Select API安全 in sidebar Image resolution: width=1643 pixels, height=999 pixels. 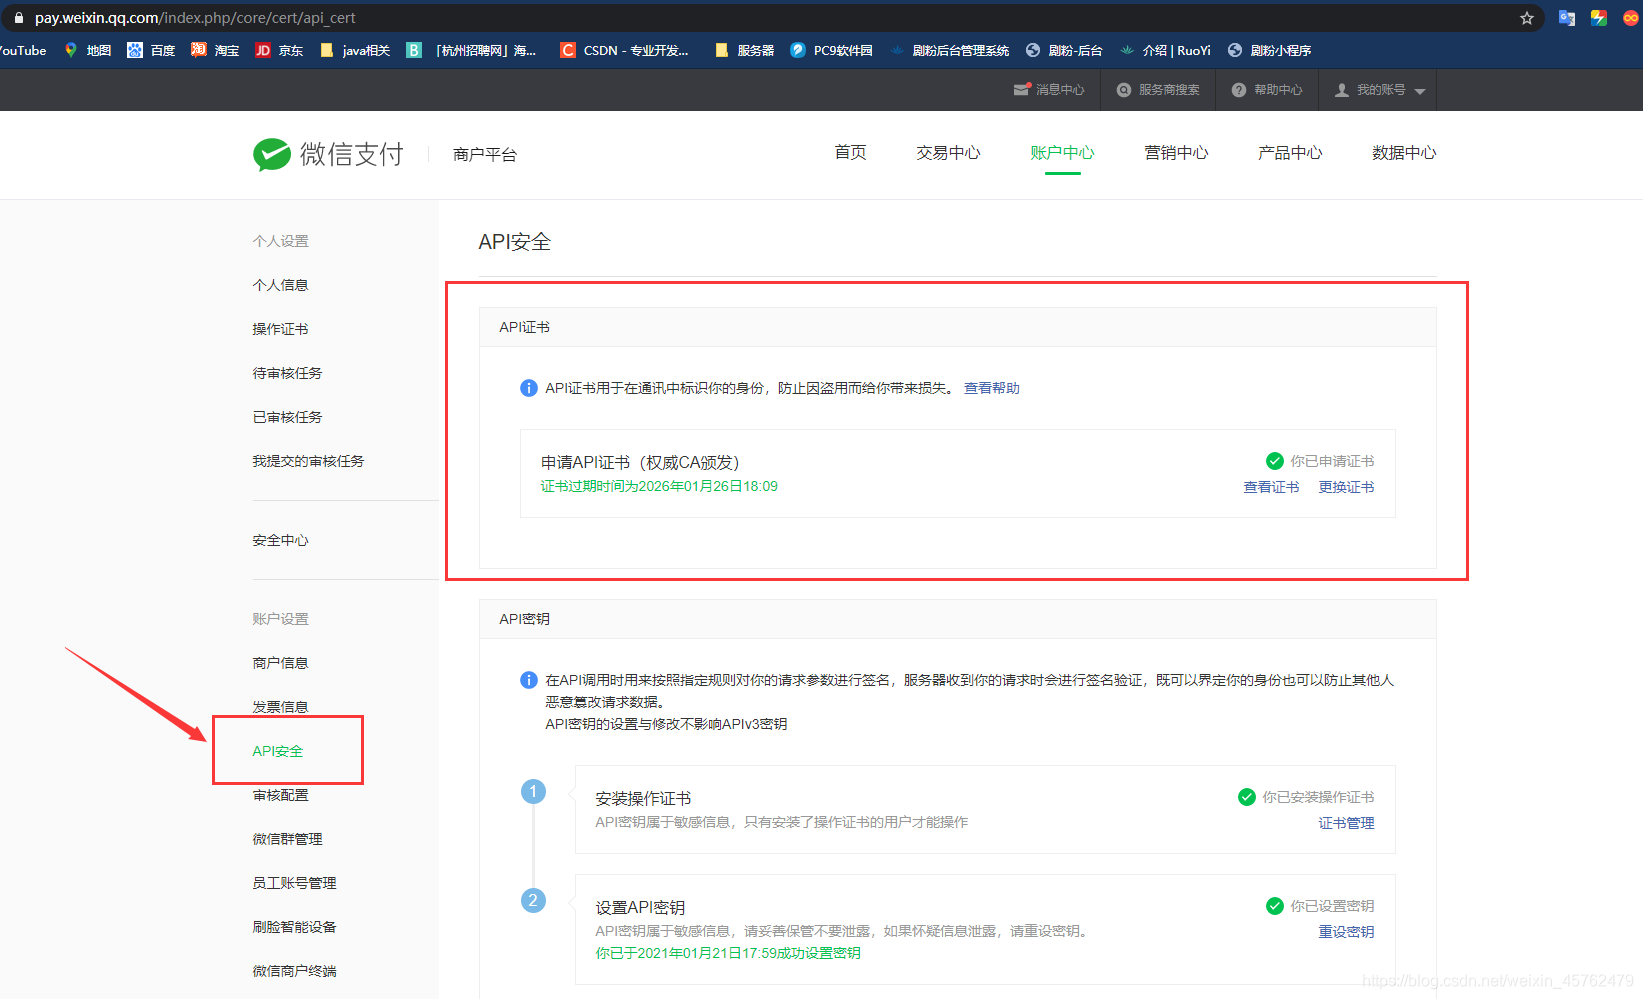(x=278, y=751)
